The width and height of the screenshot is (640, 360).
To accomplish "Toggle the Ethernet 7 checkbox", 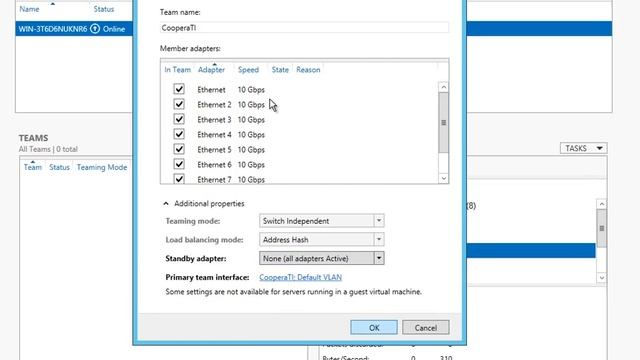I will pos(179,179).
